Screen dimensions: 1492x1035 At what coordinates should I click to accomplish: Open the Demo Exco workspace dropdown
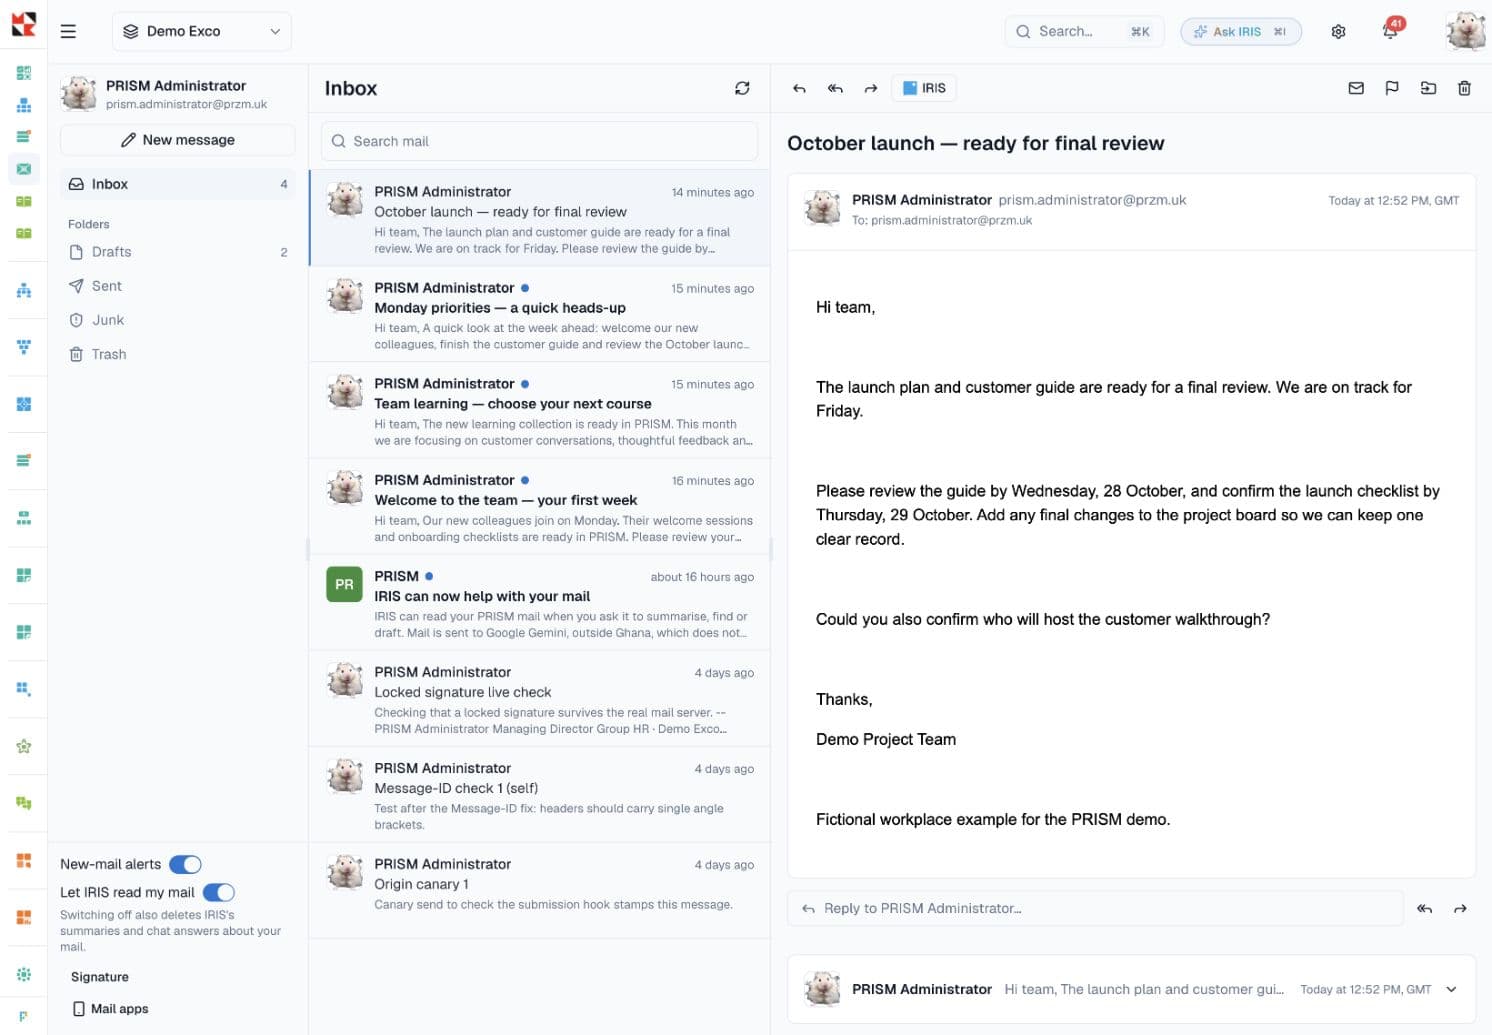202,31
